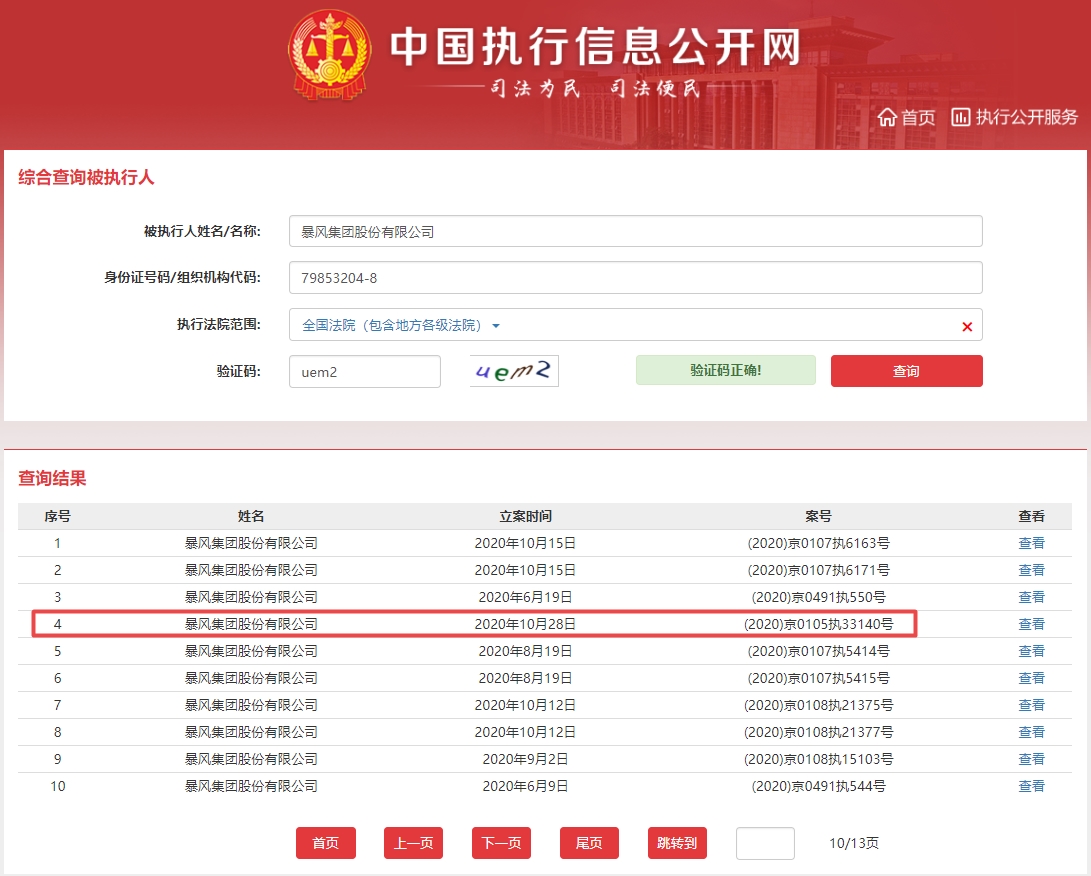This screenshot has width=1091, height=876.
Task: Go to previous page with 上一页
Action: pos(413,843)
